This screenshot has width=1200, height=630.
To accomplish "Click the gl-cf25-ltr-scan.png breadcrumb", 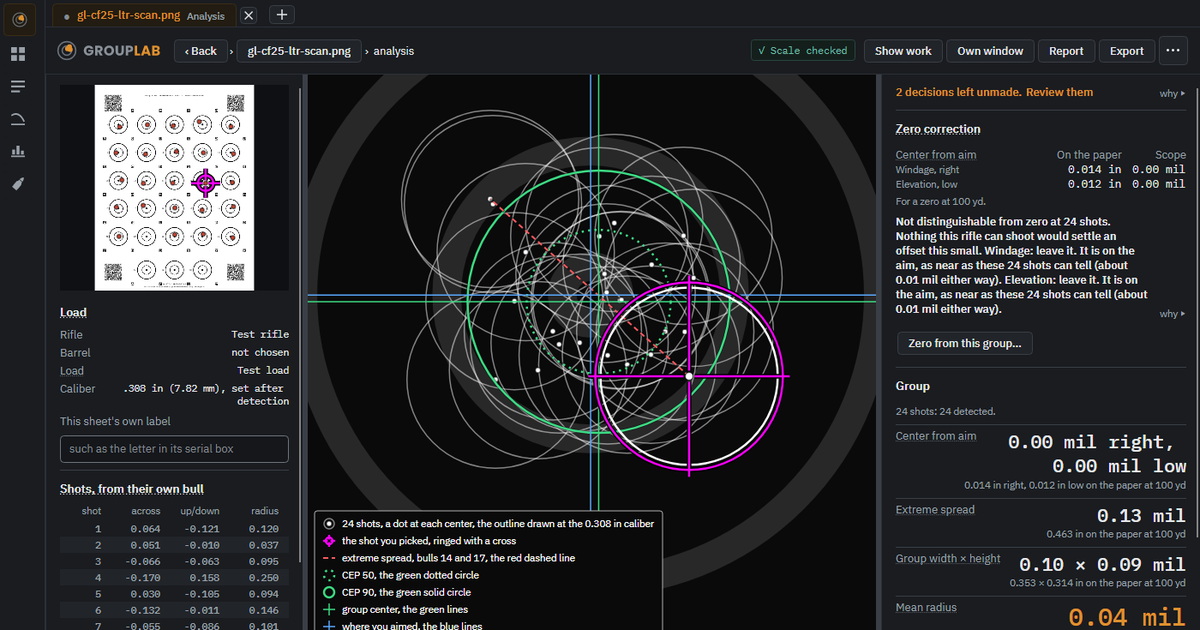I will click(x=297, y=51).
